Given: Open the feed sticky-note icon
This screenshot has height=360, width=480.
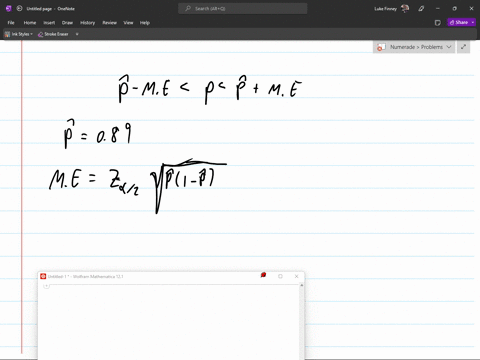Looking at the screenshot, I should [438, 23].
